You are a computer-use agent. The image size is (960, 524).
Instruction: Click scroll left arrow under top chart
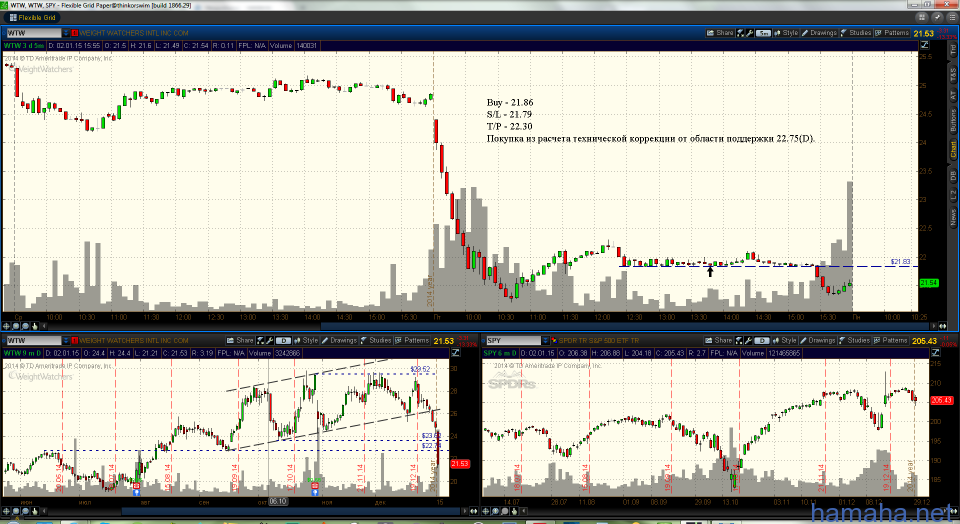pyautogui.click(x=43, y=326)
